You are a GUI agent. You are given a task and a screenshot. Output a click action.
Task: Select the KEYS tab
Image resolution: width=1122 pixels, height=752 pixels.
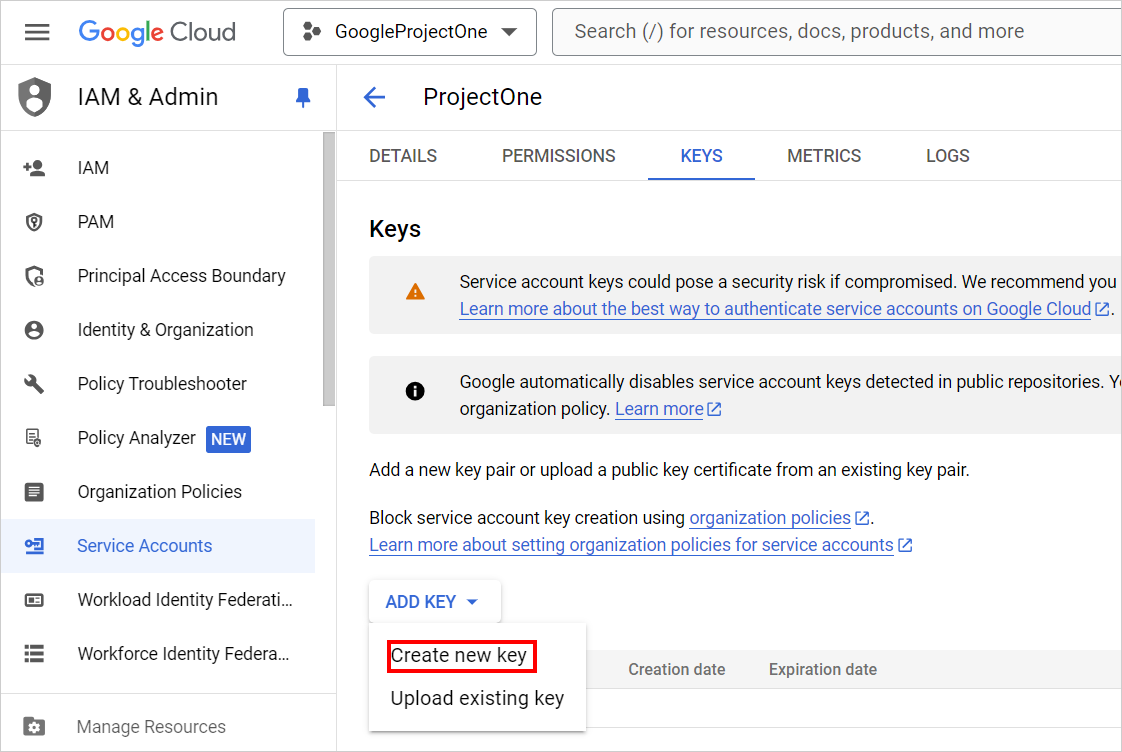pos(701,156)
